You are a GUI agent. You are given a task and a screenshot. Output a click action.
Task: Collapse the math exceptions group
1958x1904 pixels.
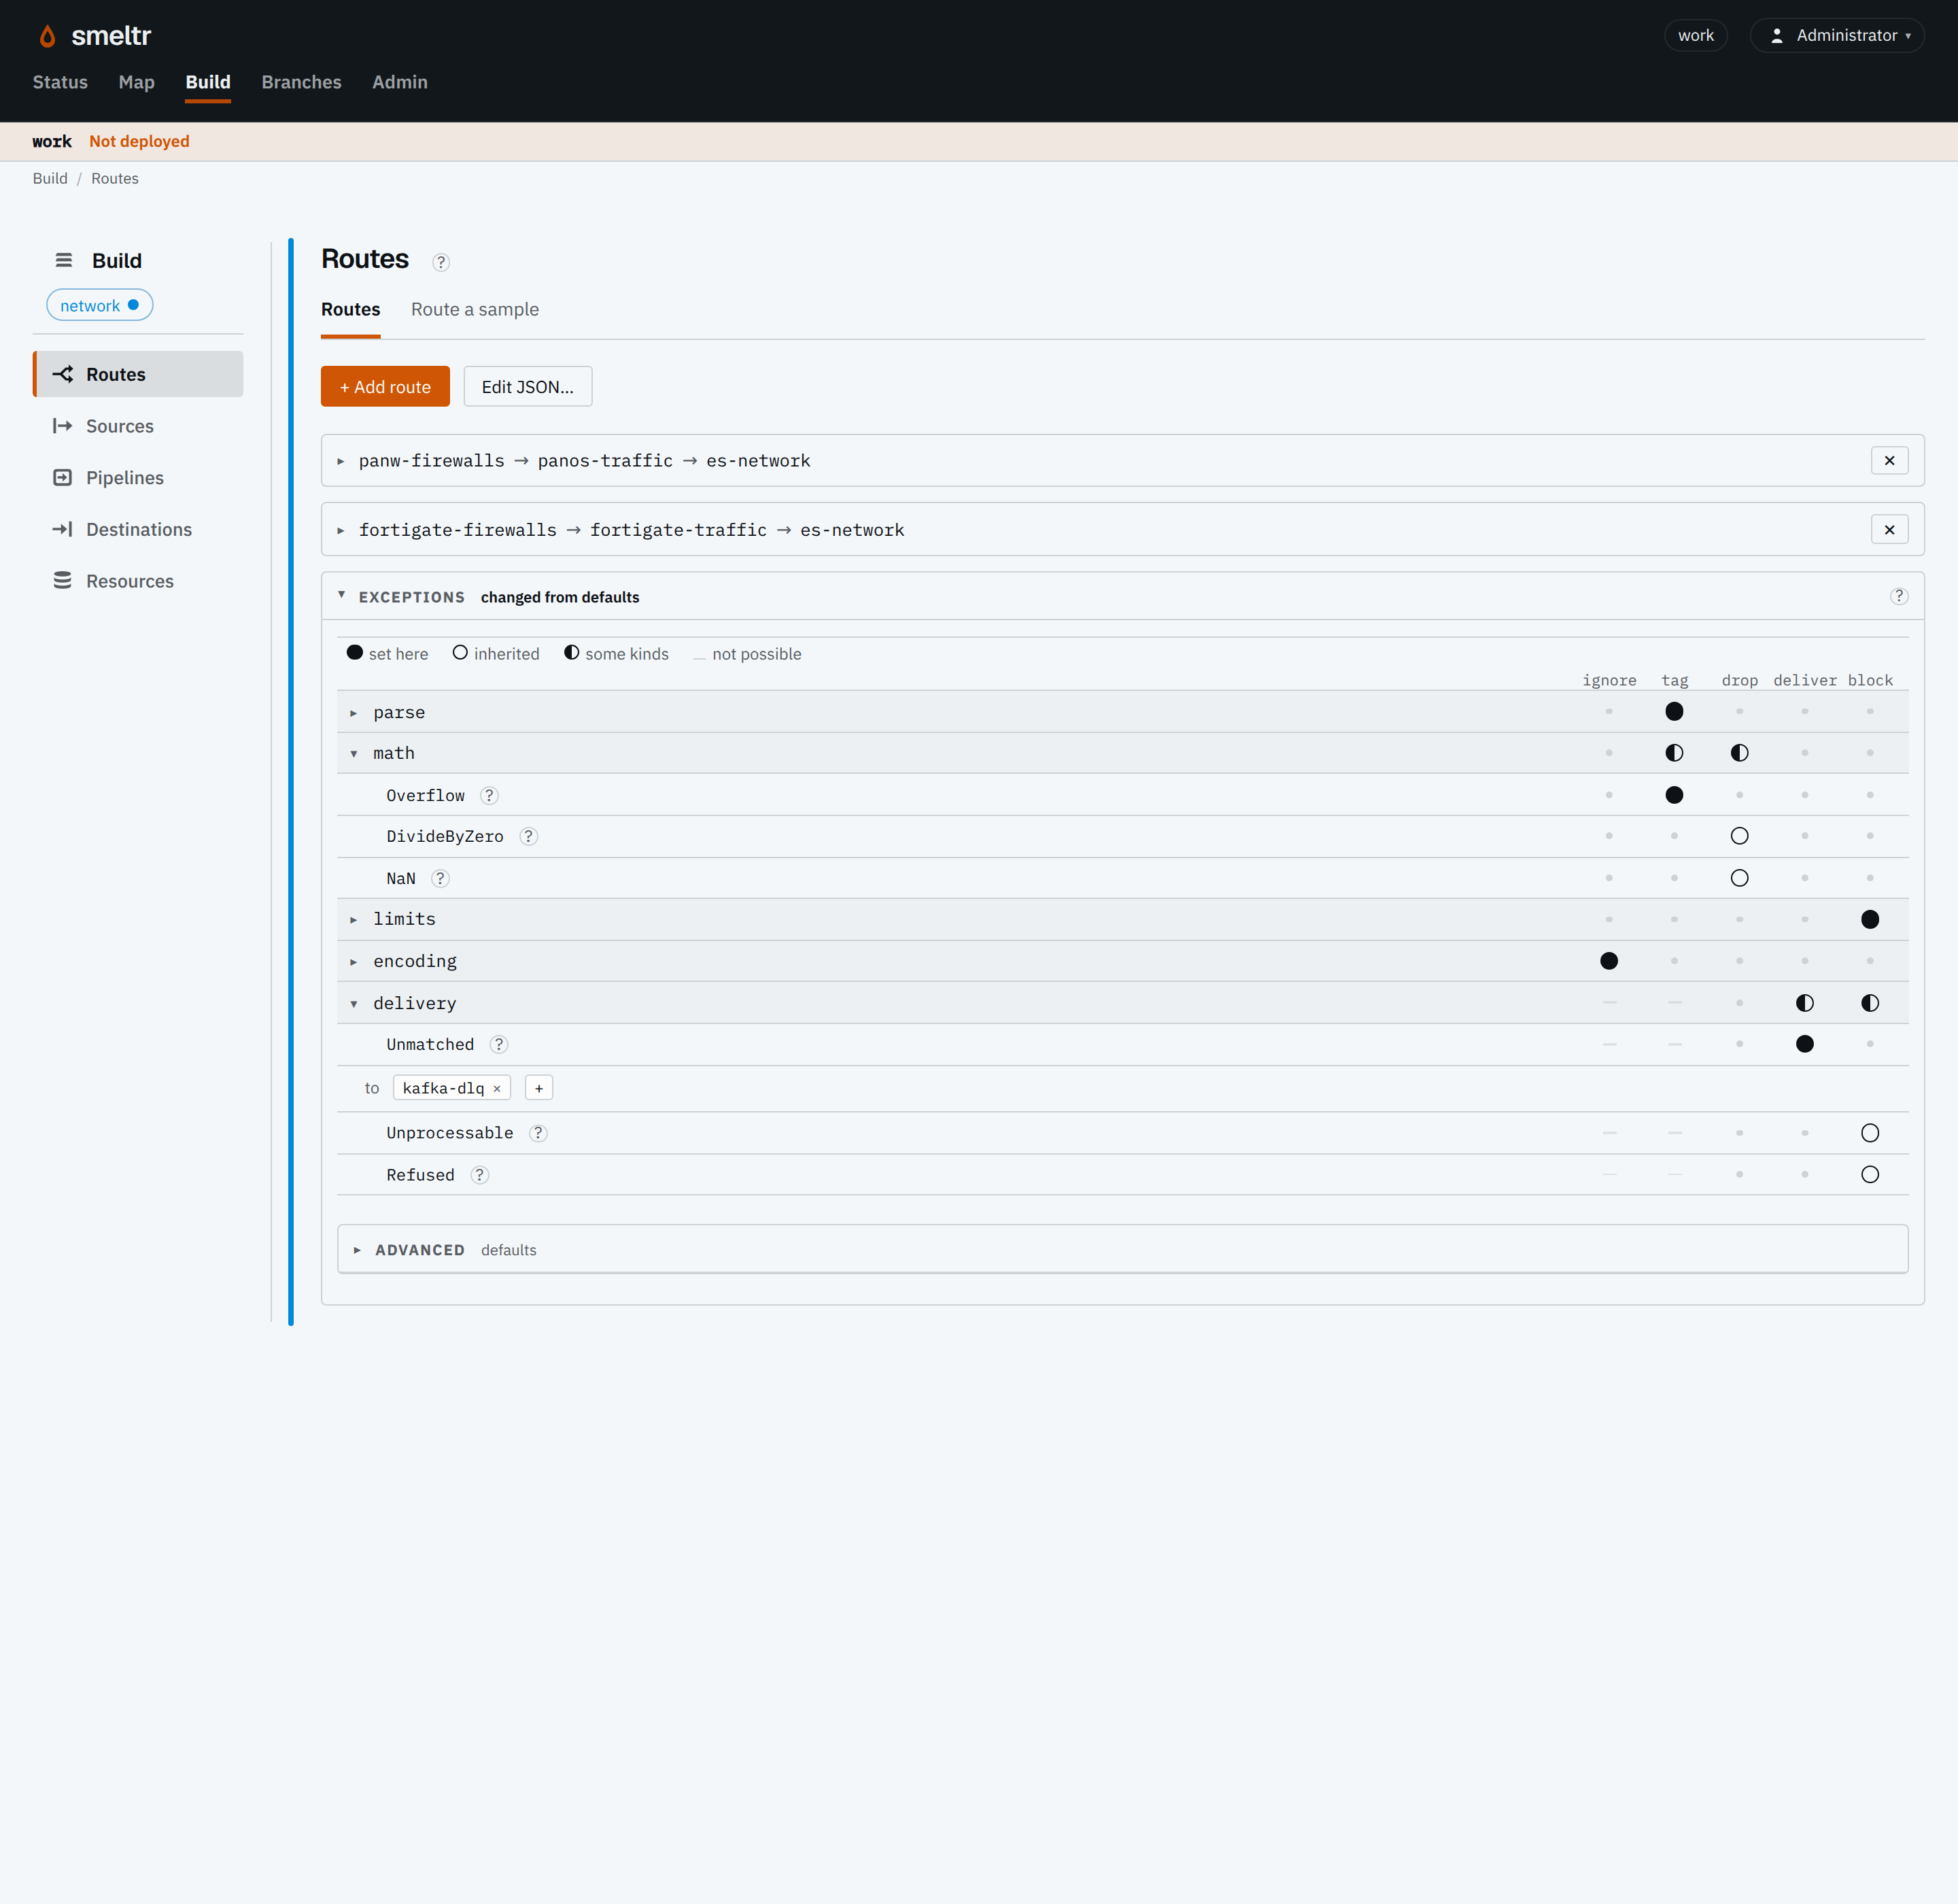pos(354,754)
